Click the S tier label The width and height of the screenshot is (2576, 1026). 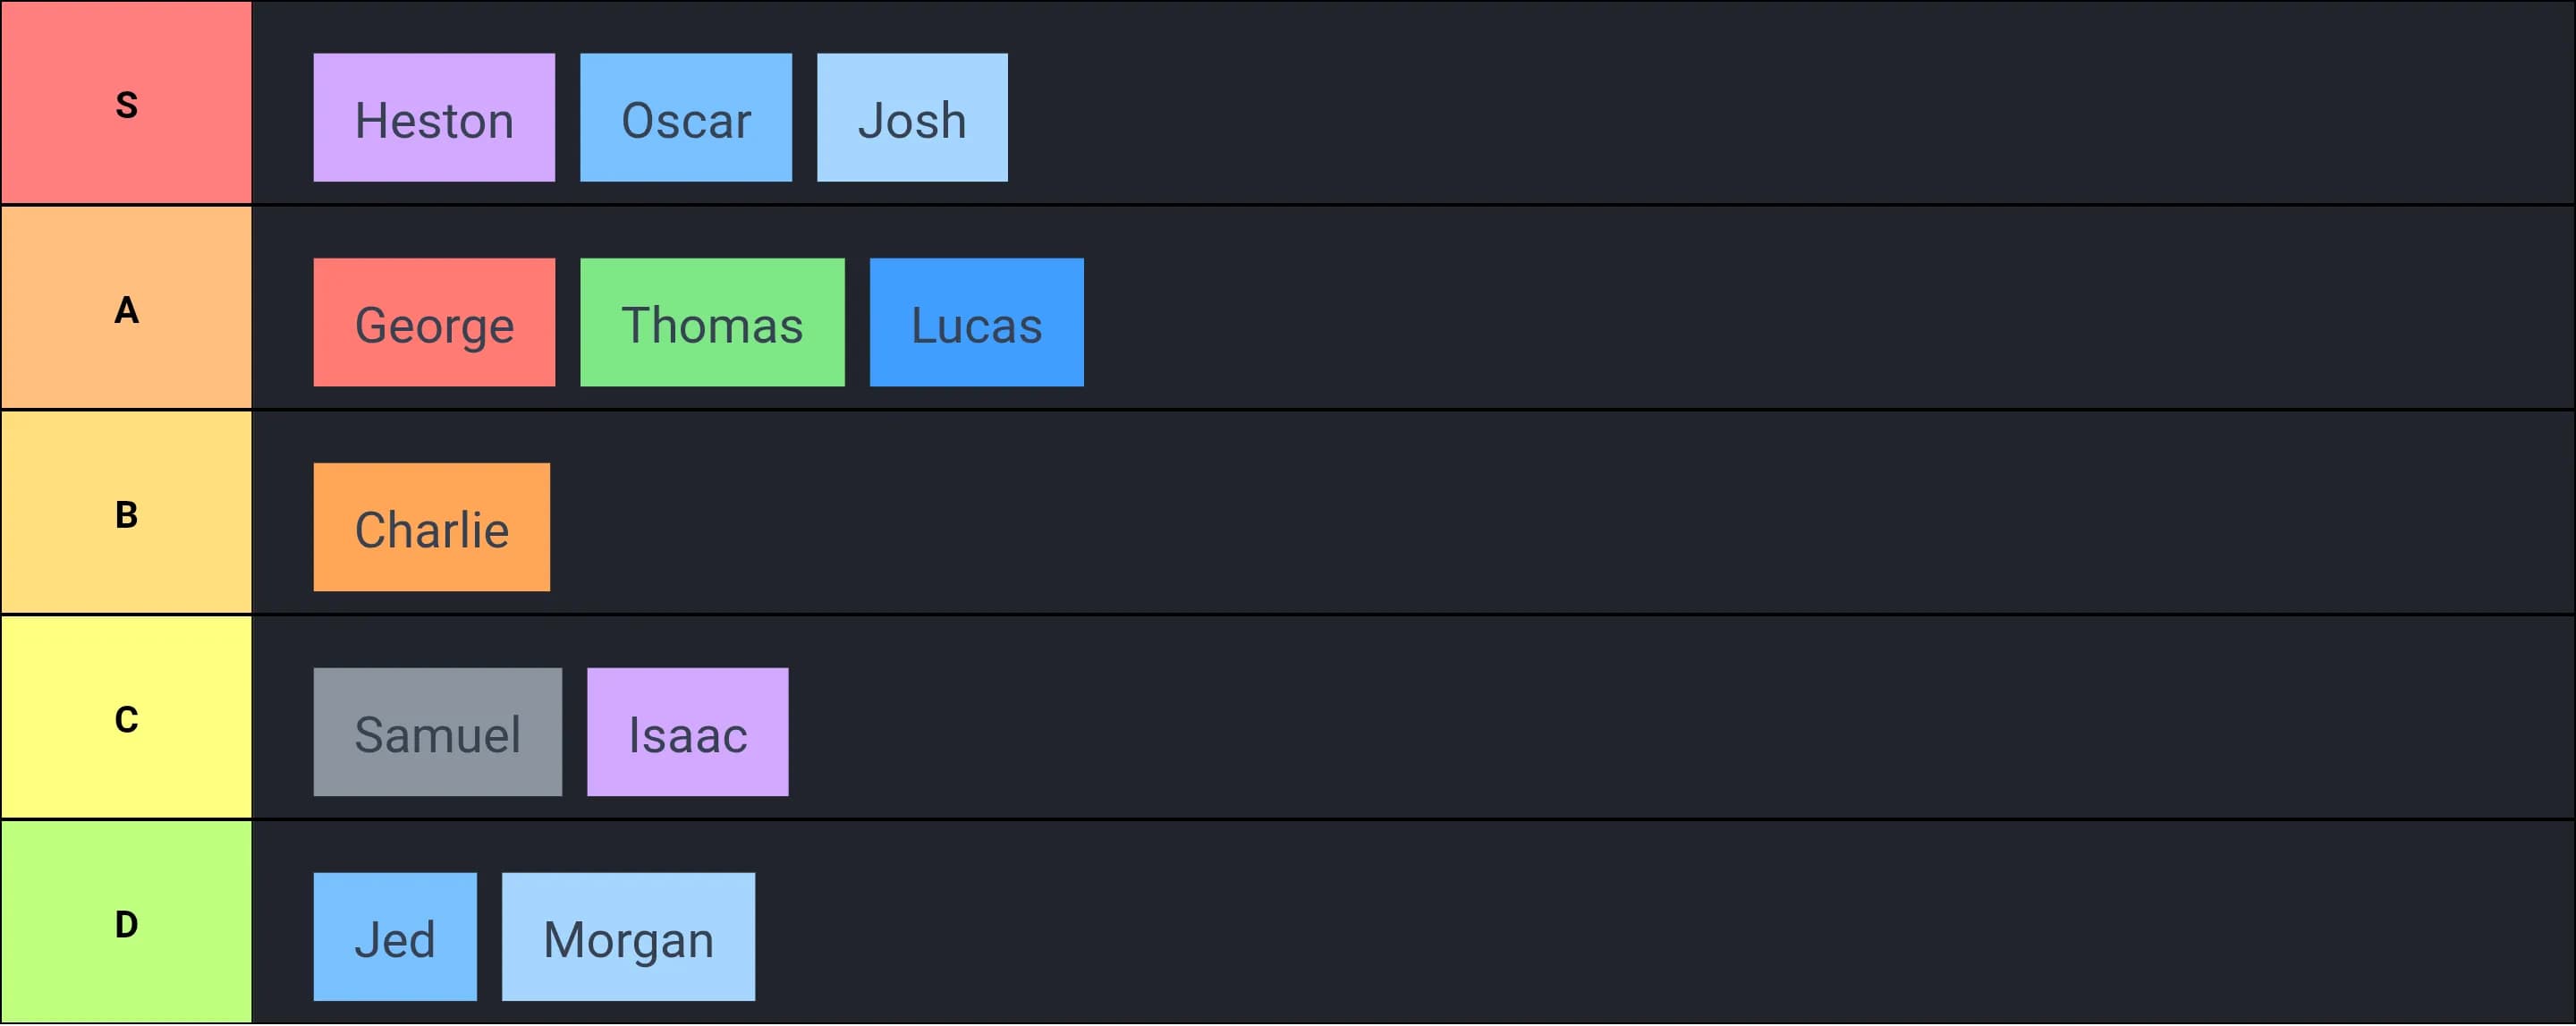(126, 103)
